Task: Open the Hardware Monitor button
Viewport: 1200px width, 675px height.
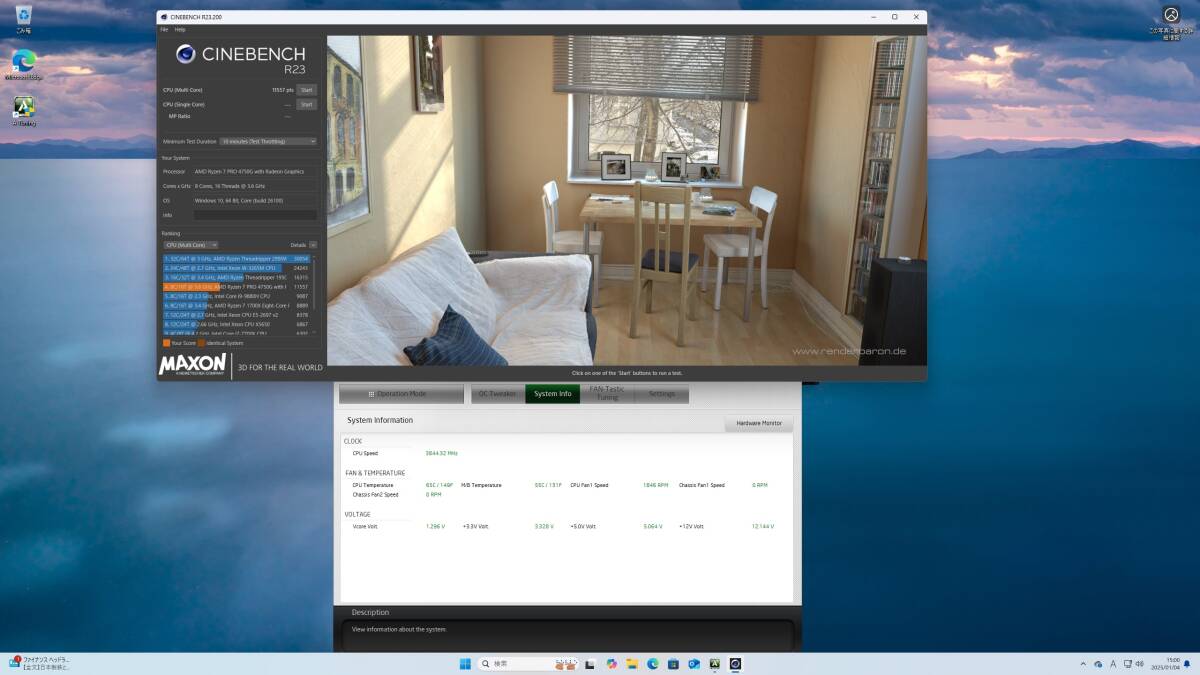Action: point(759,424)
